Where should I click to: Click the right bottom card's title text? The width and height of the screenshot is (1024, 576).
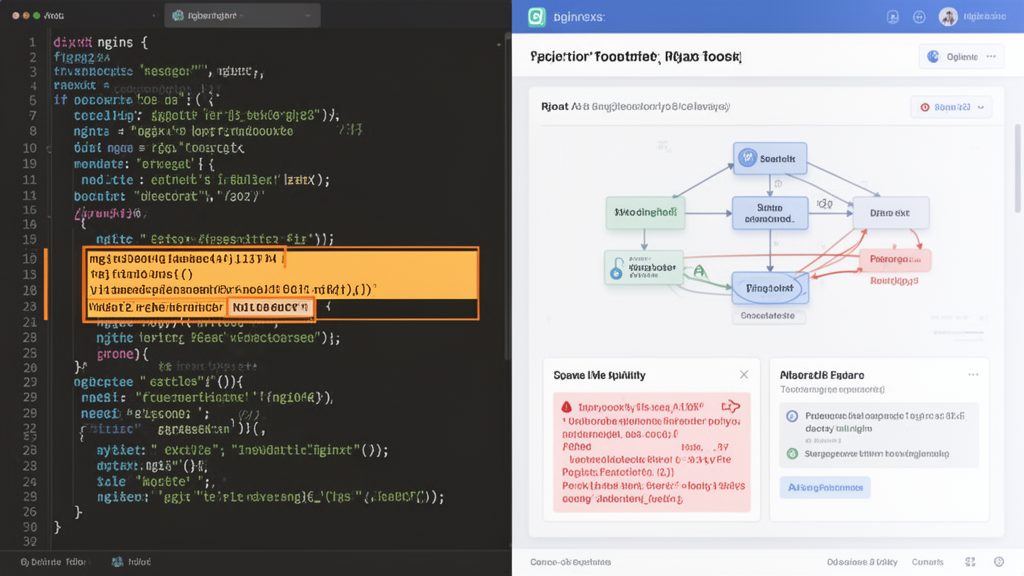click(822, 375)
